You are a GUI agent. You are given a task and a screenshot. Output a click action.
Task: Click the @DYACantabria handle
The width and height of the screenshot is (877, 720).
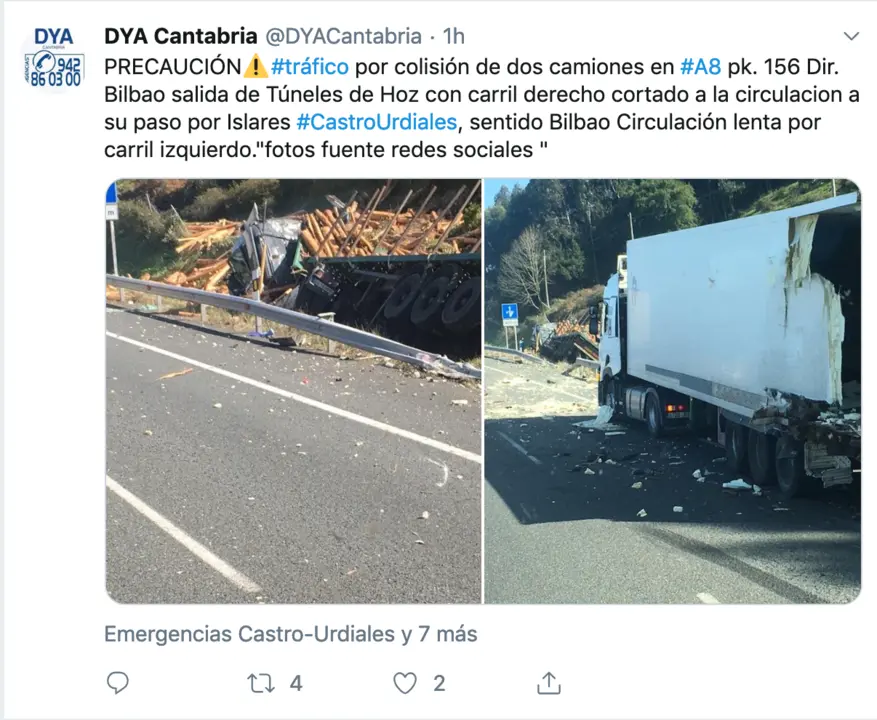pyautogui.click(x=343, y=36)
